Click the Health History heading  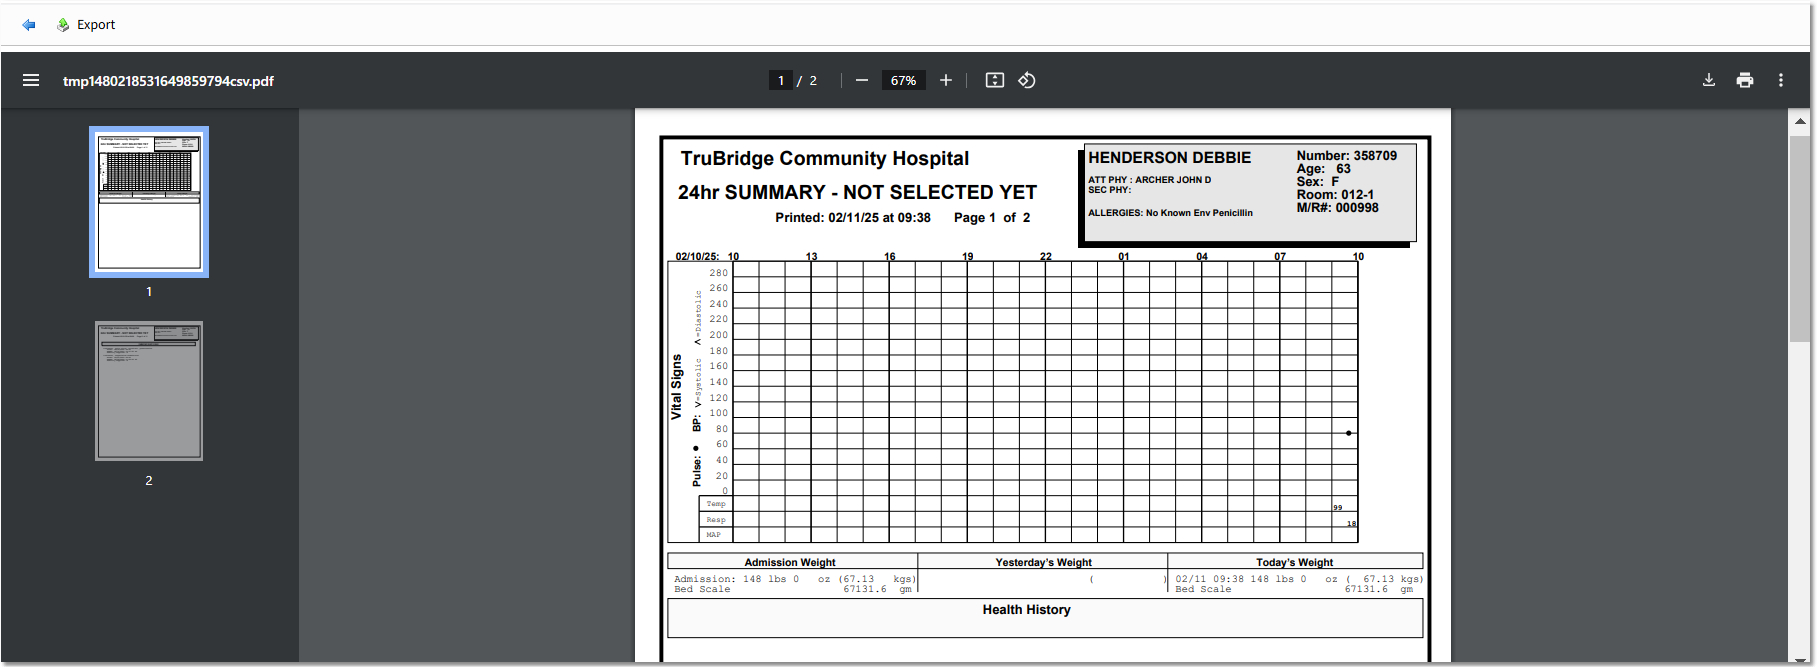(x=1026, y=610)
